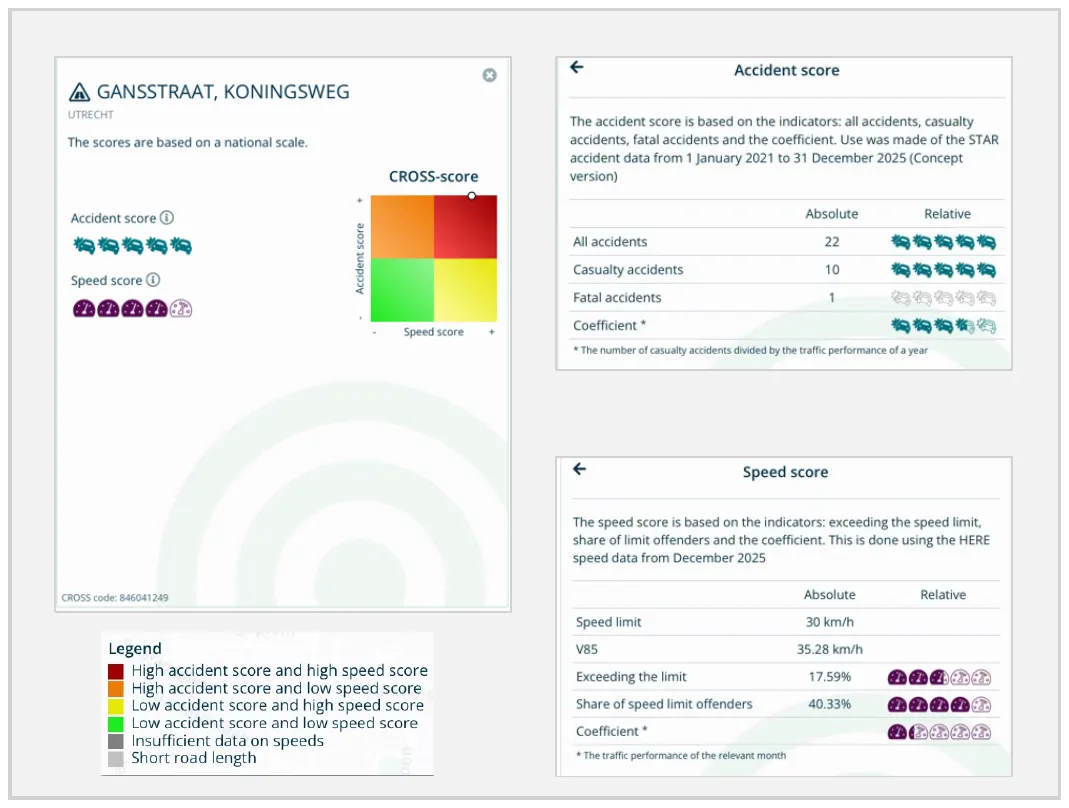Click the V85 value '35.28 km/h'
This screenshot has width=1069, height=808.
[830, 649]
